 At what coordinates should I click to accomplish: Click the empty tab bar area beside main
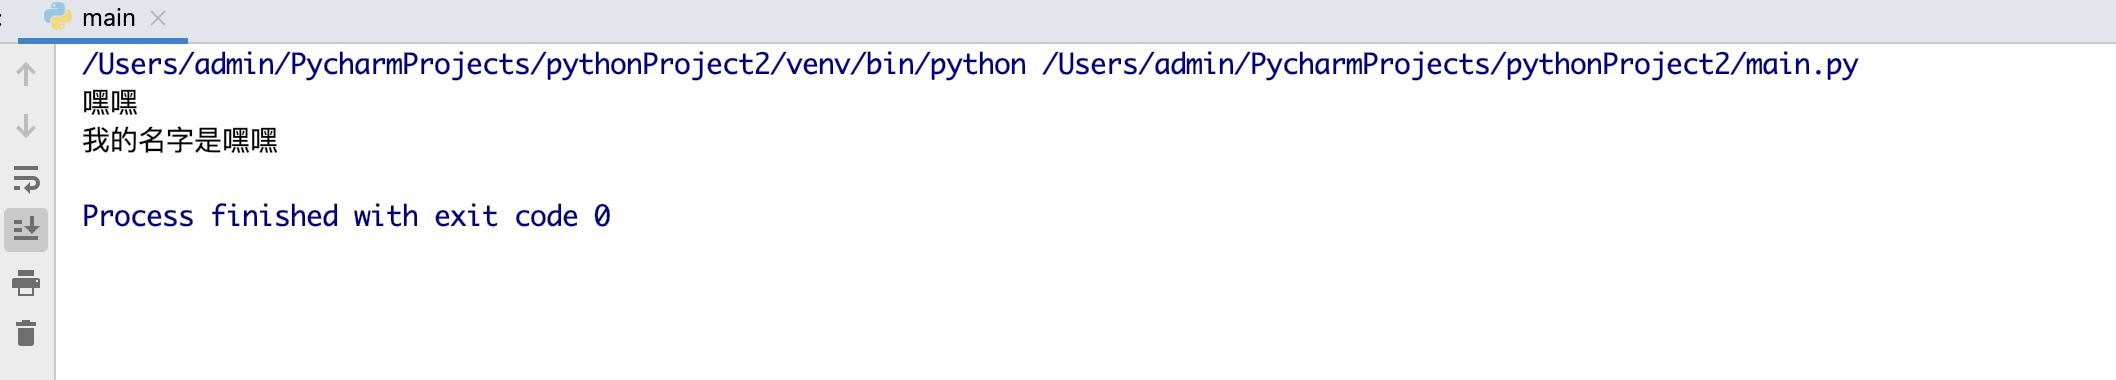1150,20
